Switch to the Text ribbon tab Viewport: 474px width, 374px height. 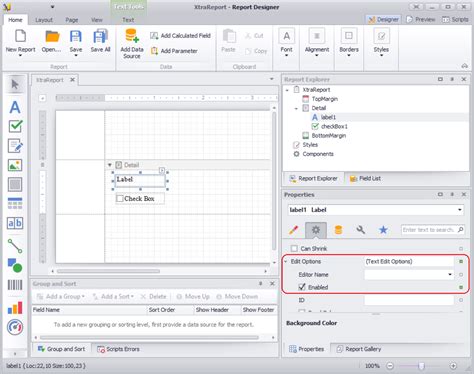(x=128, y=20)
